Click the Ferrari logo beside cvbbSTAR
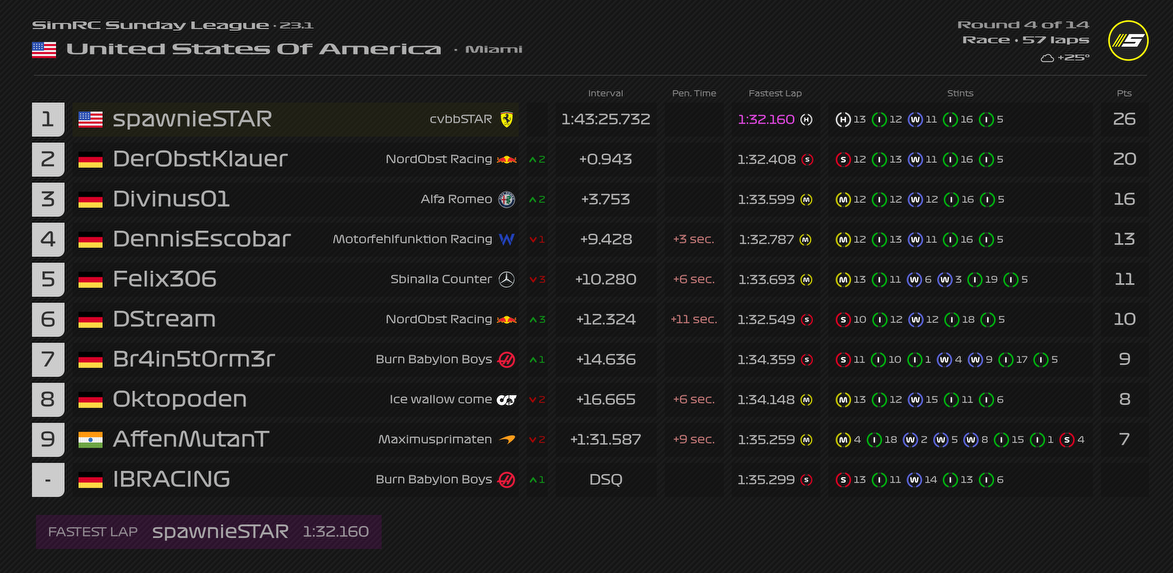 pos(507,119)
